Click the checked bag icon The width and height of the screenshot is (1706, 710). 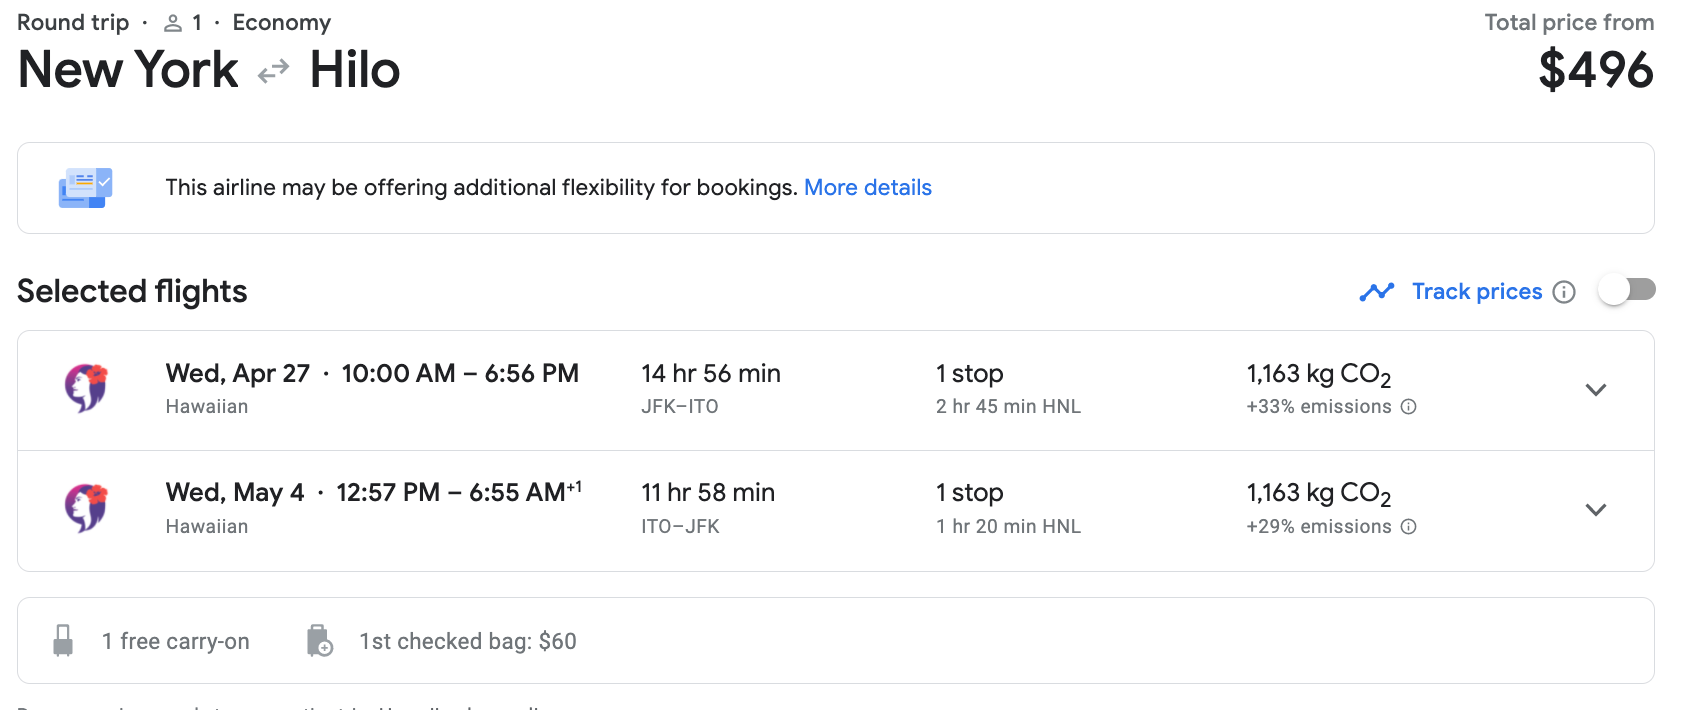[x=319, y=641]
